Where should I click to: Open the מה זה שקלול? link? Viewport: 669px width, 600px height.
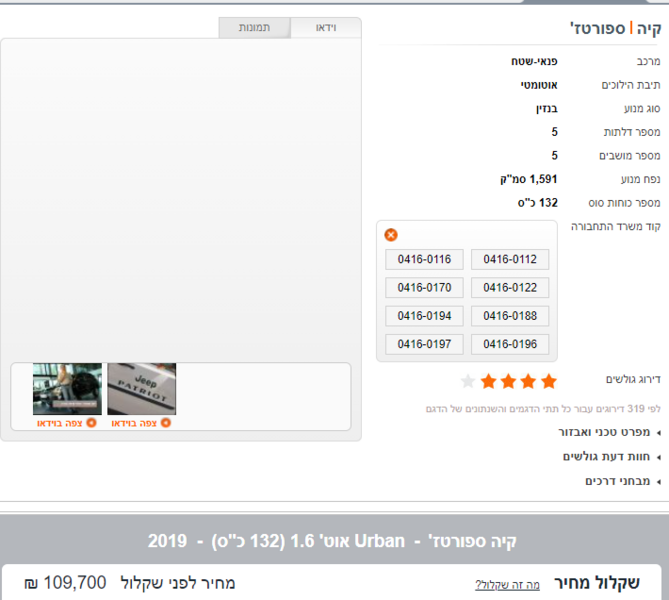(x=507, y=585)
